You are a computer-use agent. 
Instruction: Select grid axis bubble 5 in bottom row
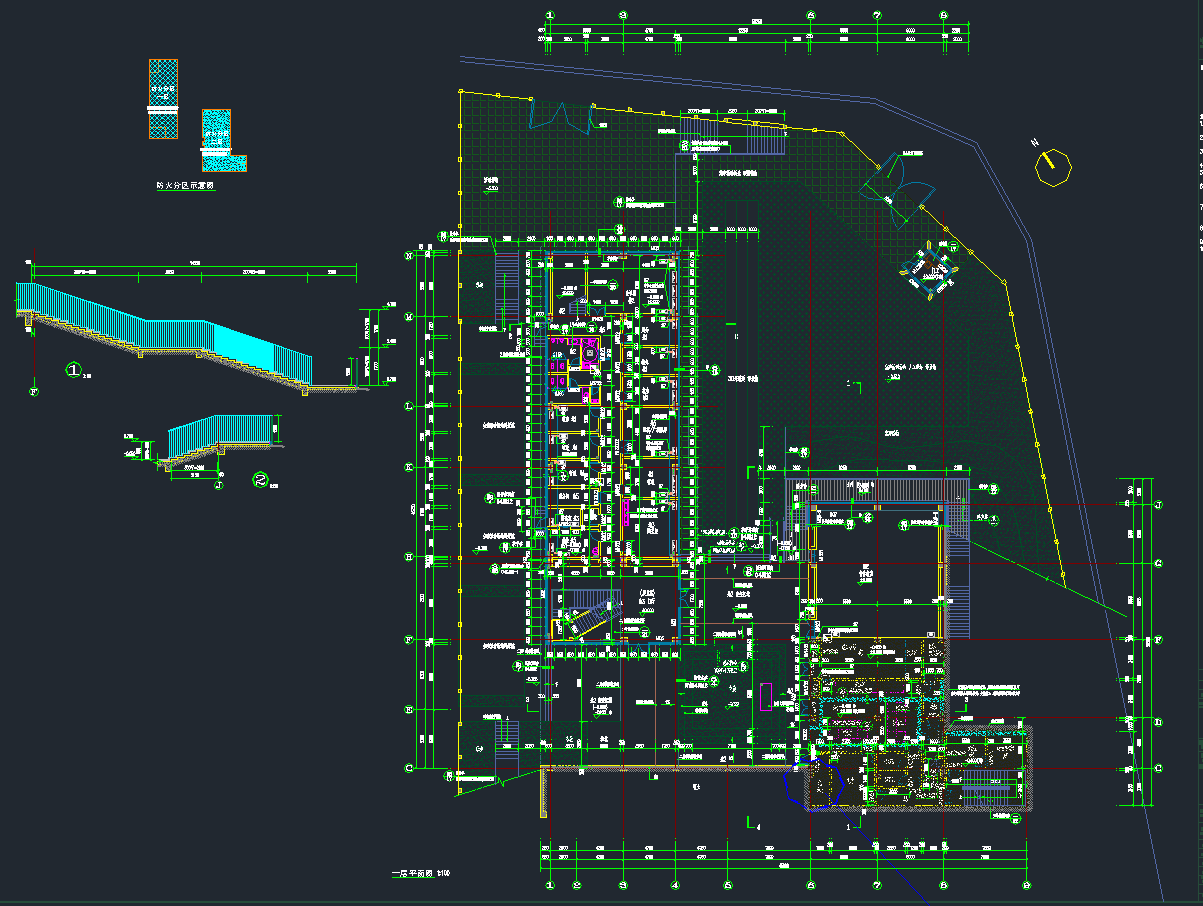728,885
